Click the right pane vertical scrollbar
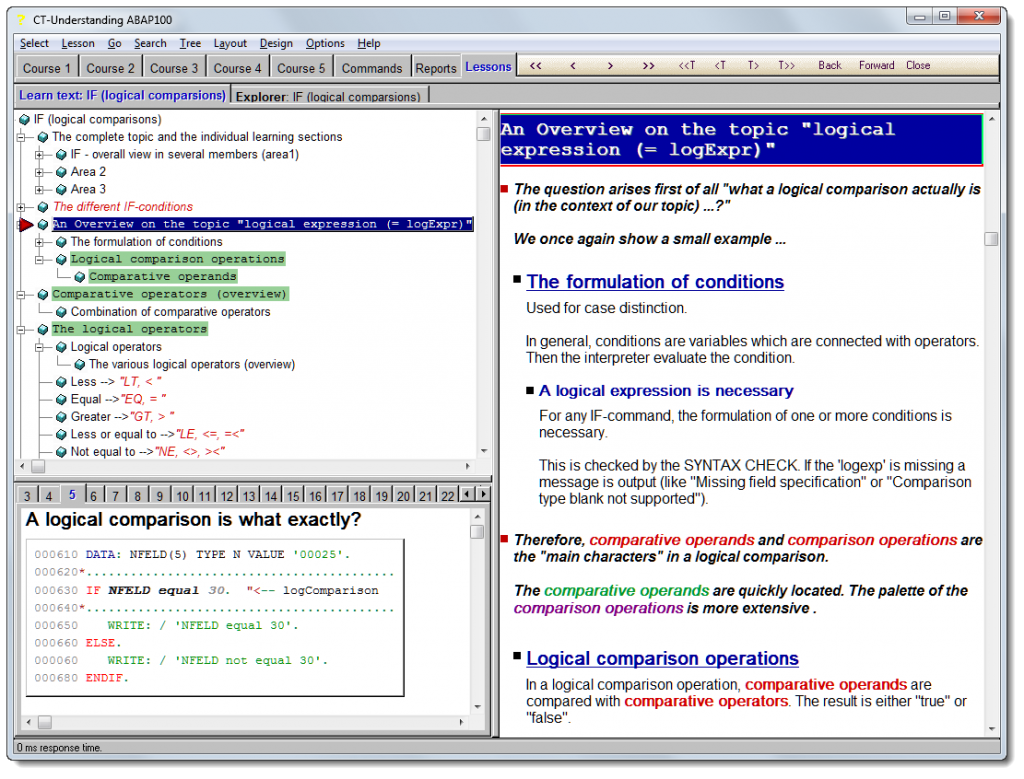 click(x=993, y=238)
